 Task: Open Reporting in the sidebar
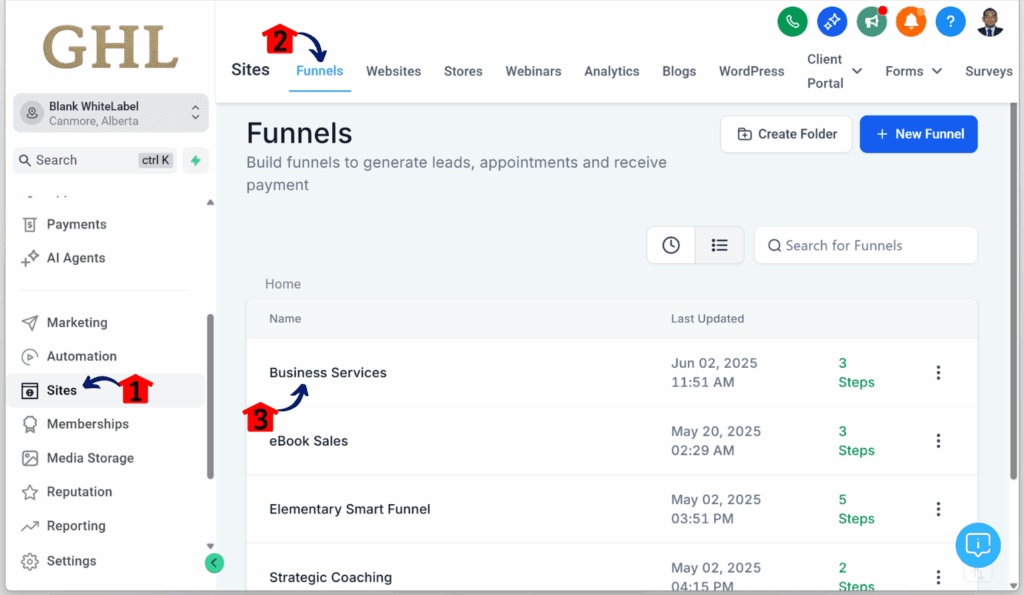63,526
